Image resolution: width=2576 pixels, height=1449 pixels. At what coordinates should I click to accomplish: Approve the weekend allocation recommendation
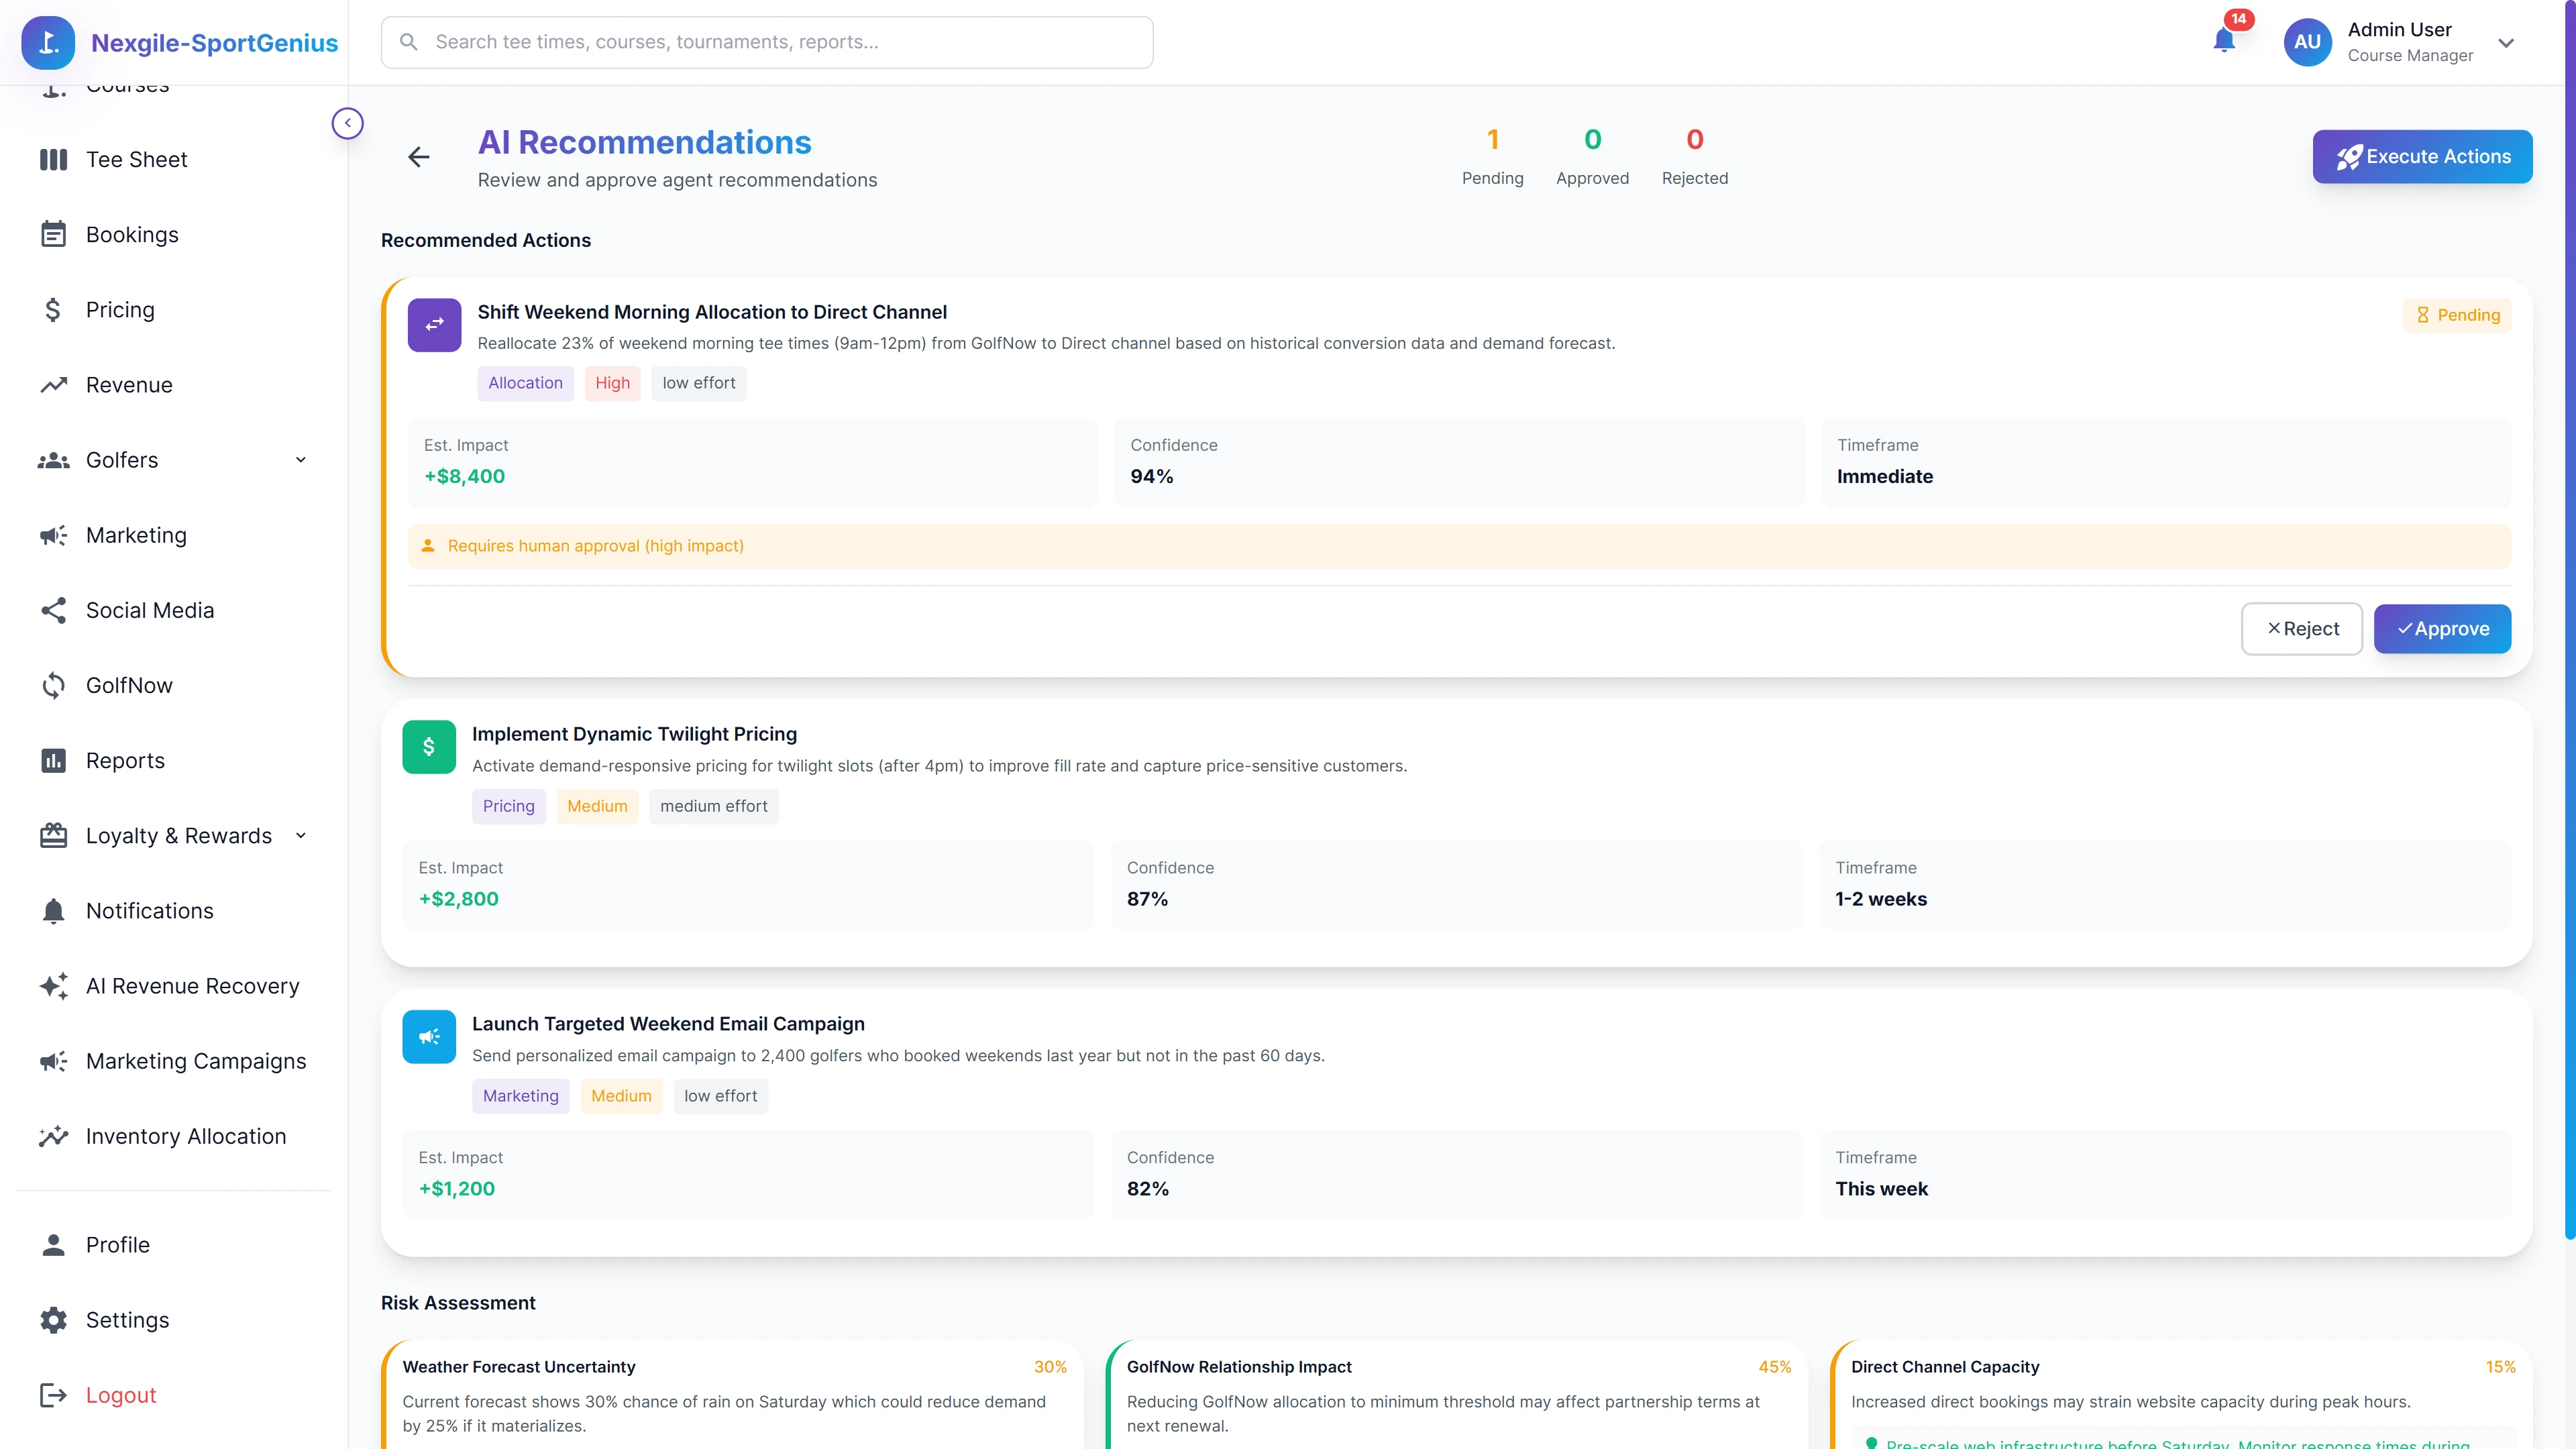[2442, 628]
